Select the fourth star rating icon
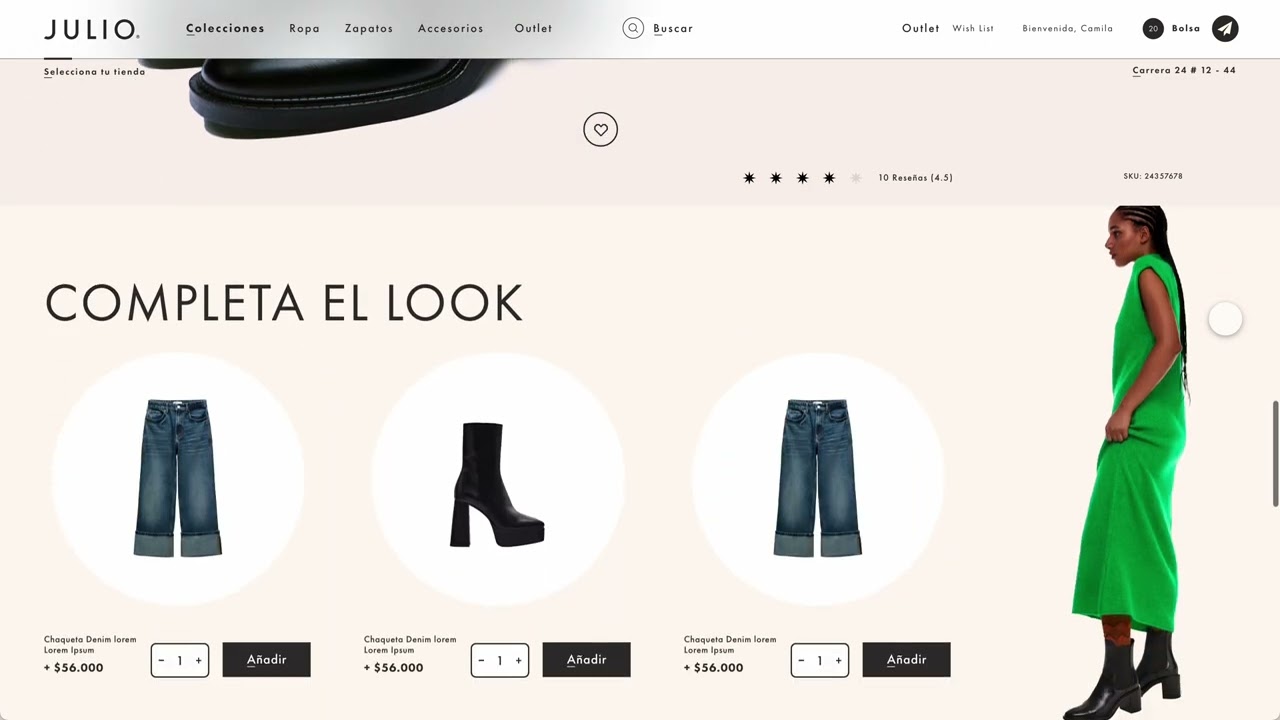 pos(829,178)
